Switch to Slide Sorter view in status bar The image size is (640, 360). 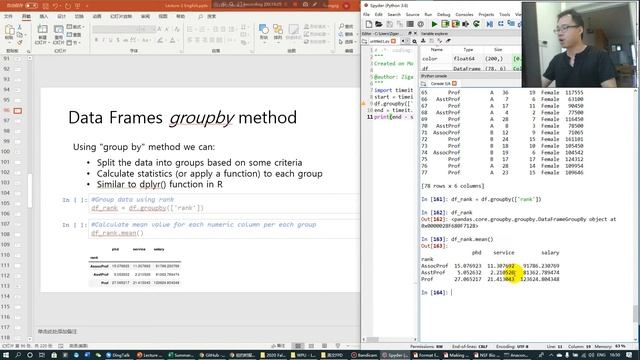311,346
